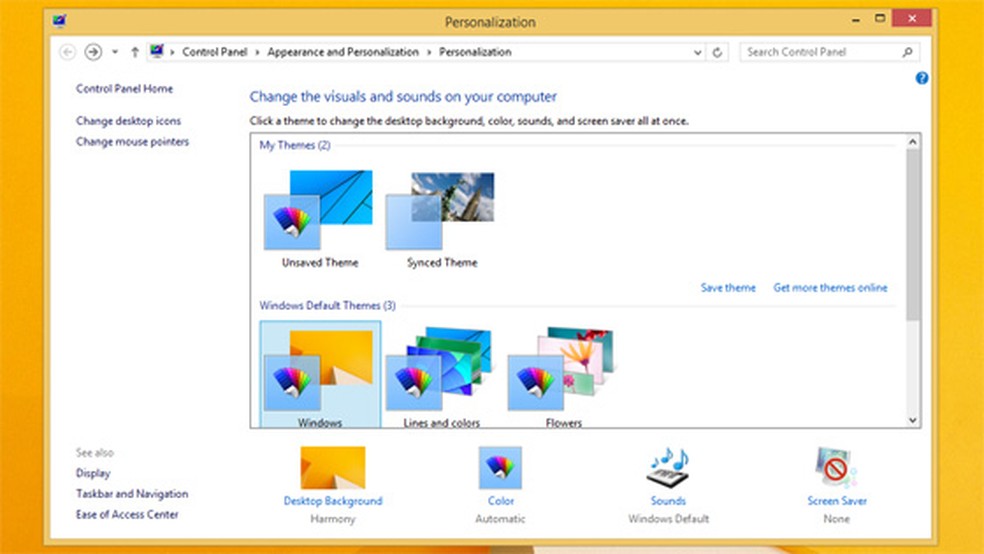The width and height of the screenshot is (984, 554).
Task: Click the 'Automatic' color value text
Action: pos(500,519)
